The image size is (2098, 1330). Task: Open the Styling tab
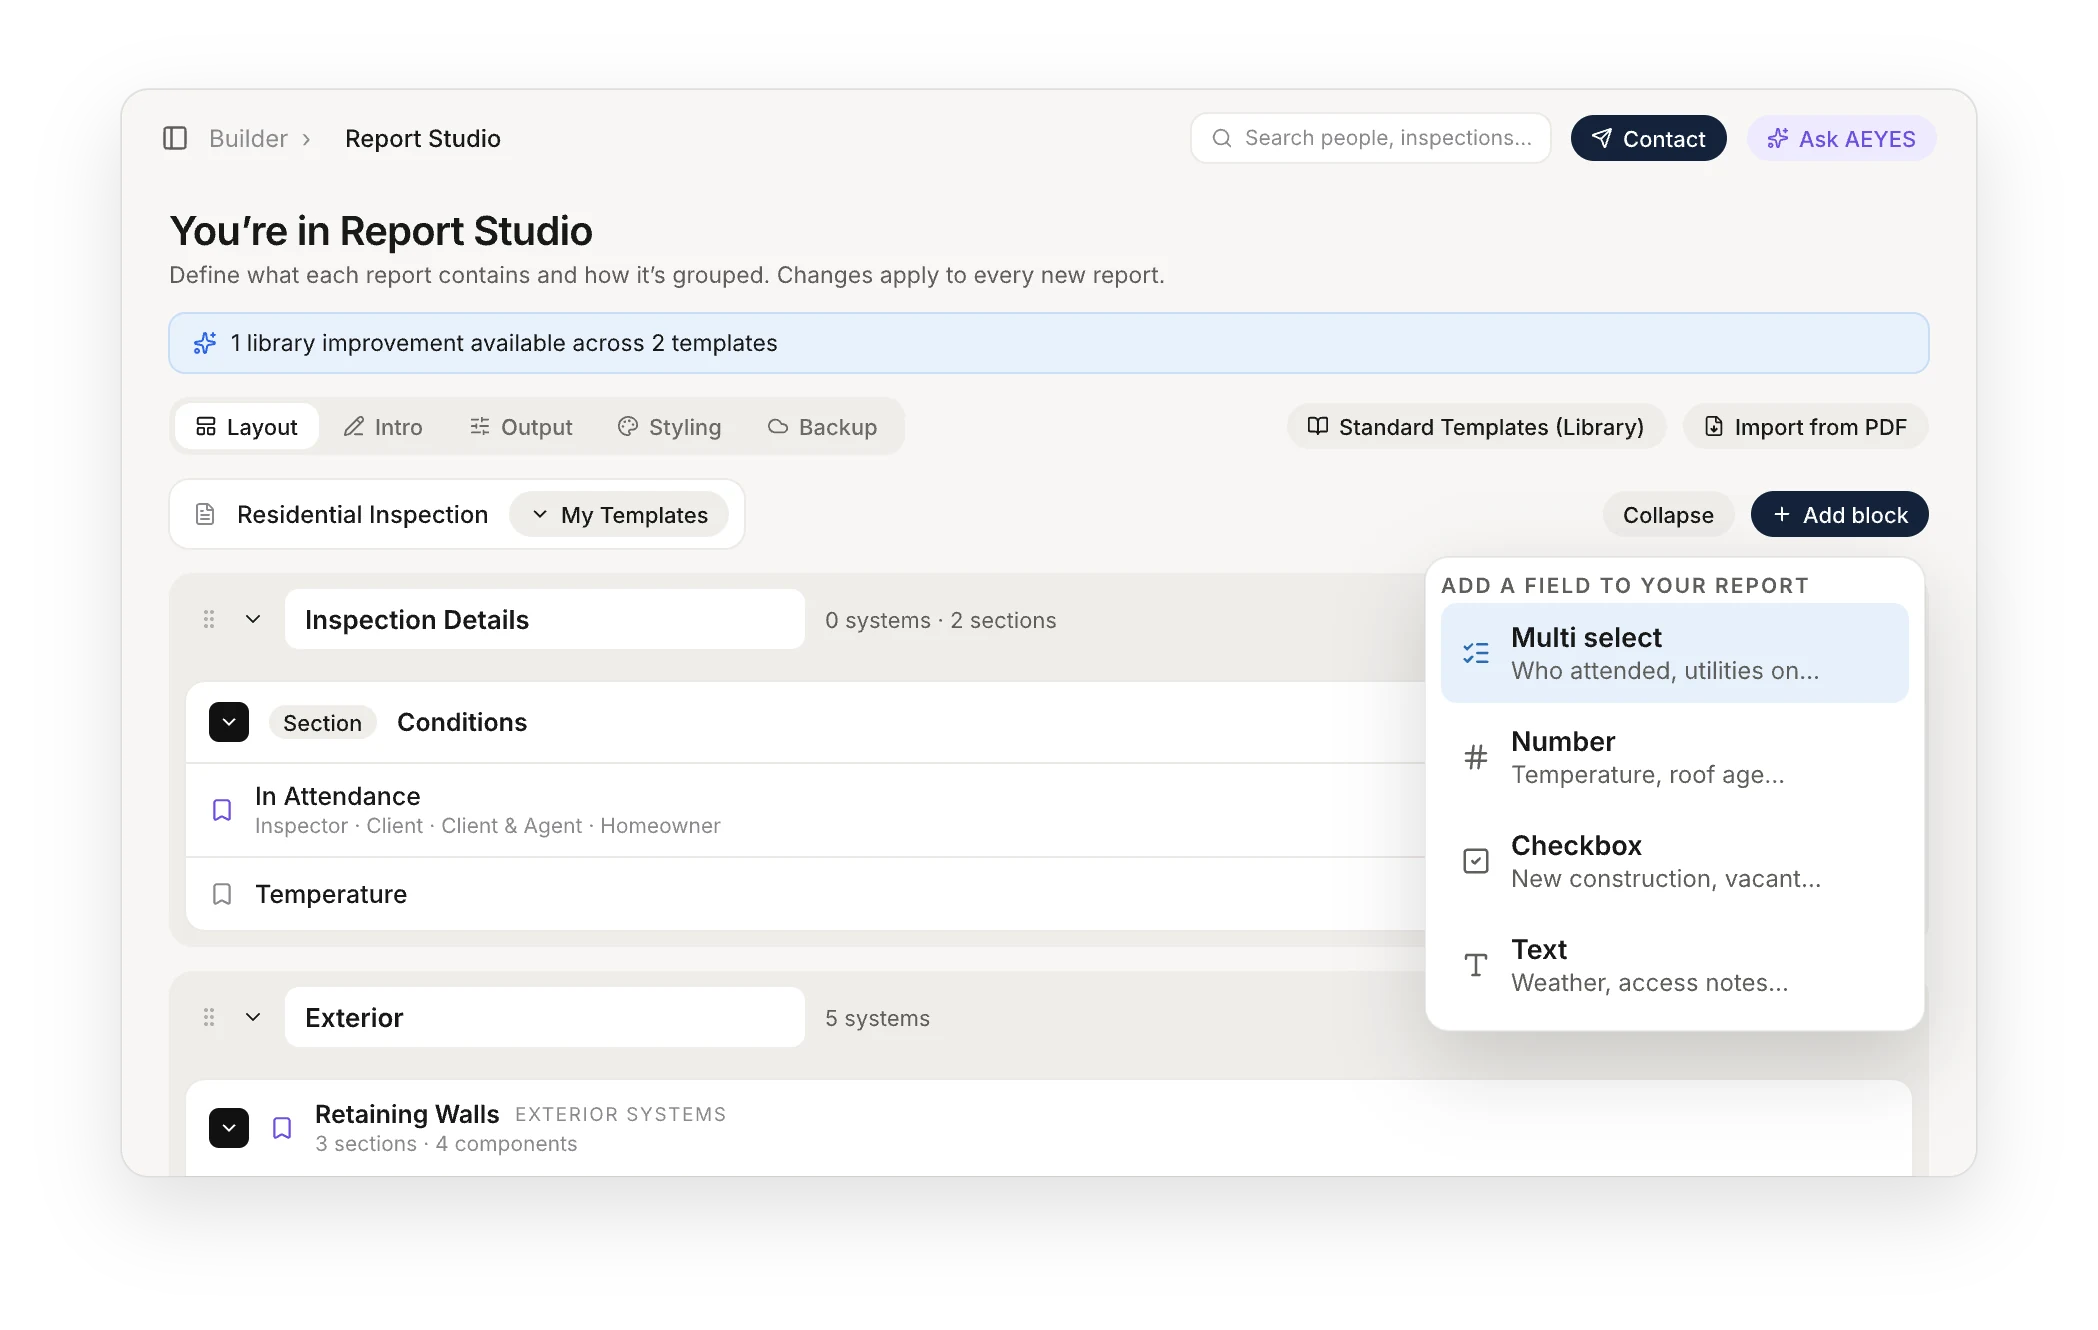669,427
